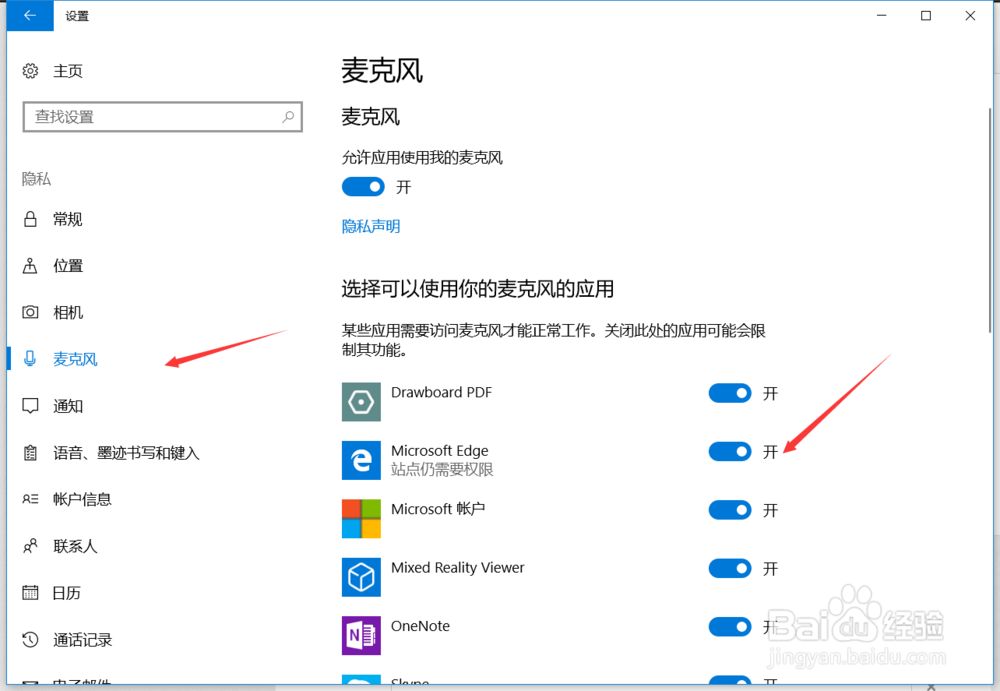The height and width of the screenshot is (691, 1000).
Task: Click the lock icon beside 常规
Action: point(30,219)
